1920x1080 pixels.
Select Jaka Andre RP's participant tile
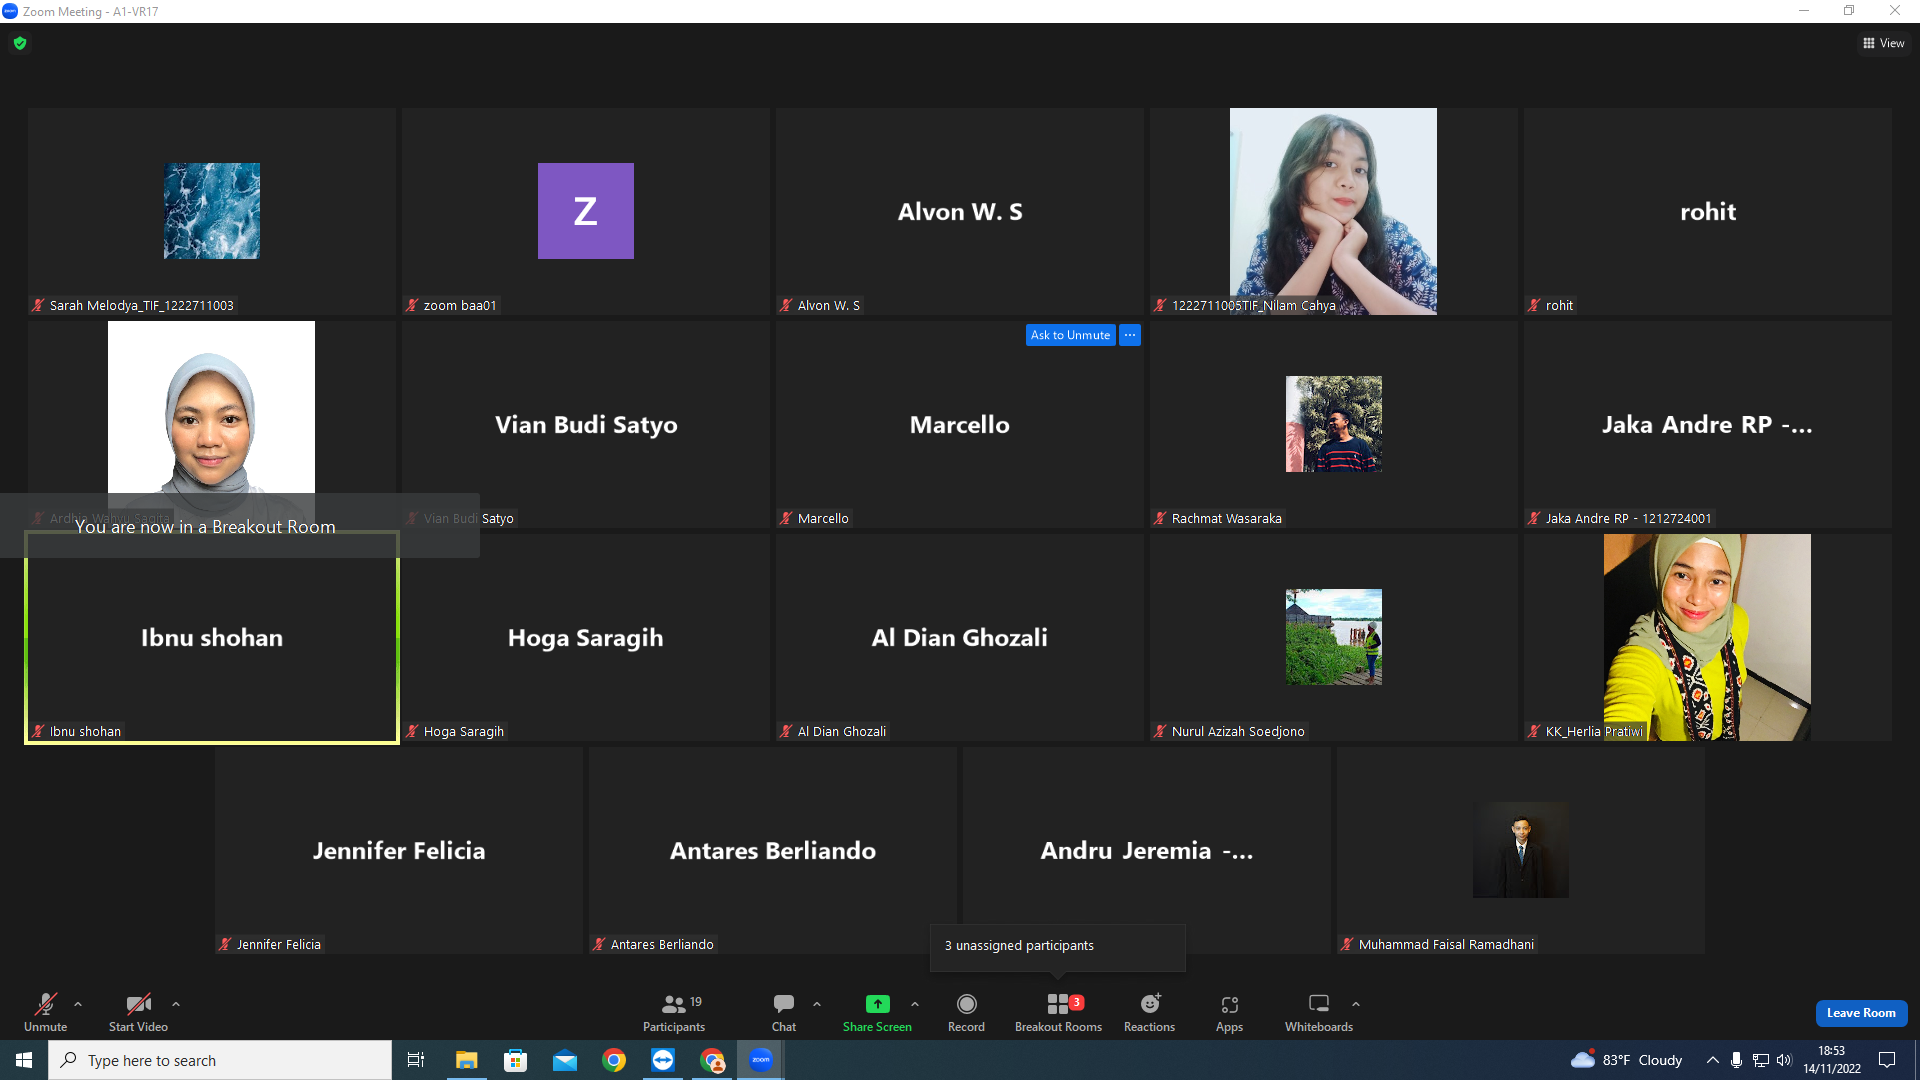(1708, 424)
